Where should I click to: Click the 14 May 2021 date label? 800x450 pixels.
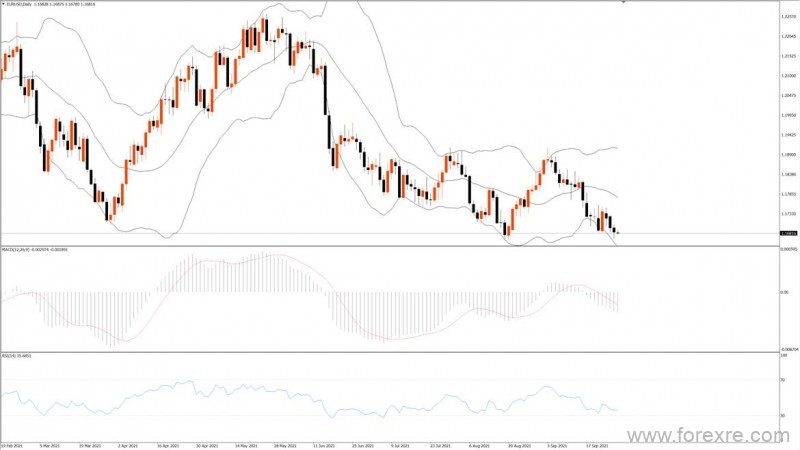pyautogui.click(x=247, y=446)
